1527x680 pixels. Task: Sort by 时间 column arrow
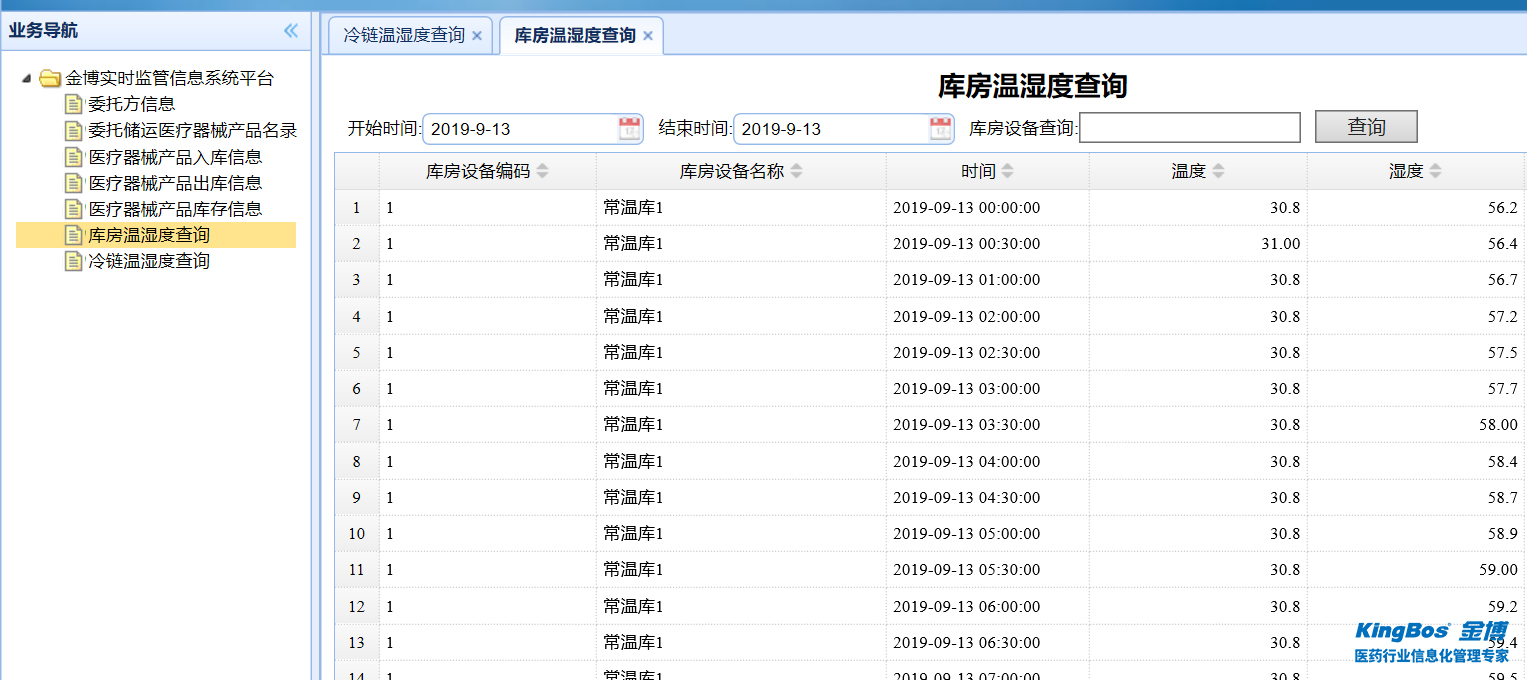[1007, 171]
